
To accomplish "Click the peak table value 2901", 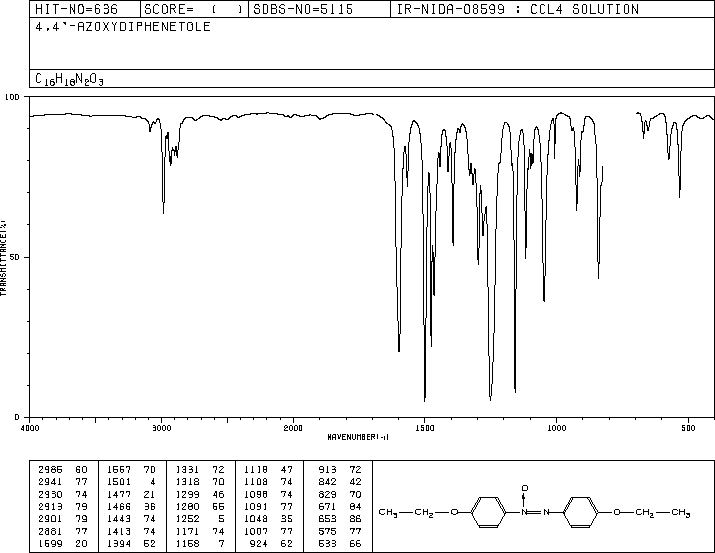I will click(x=50, y=519).
